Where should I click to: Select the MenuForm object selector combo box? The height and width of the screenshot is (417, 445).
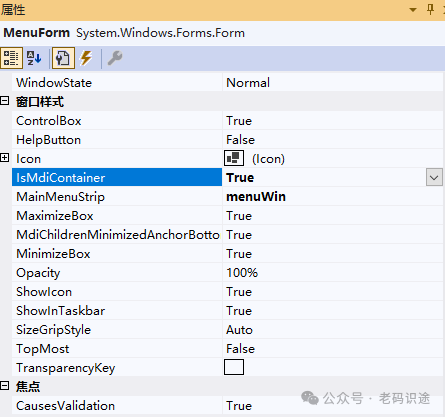222,33
